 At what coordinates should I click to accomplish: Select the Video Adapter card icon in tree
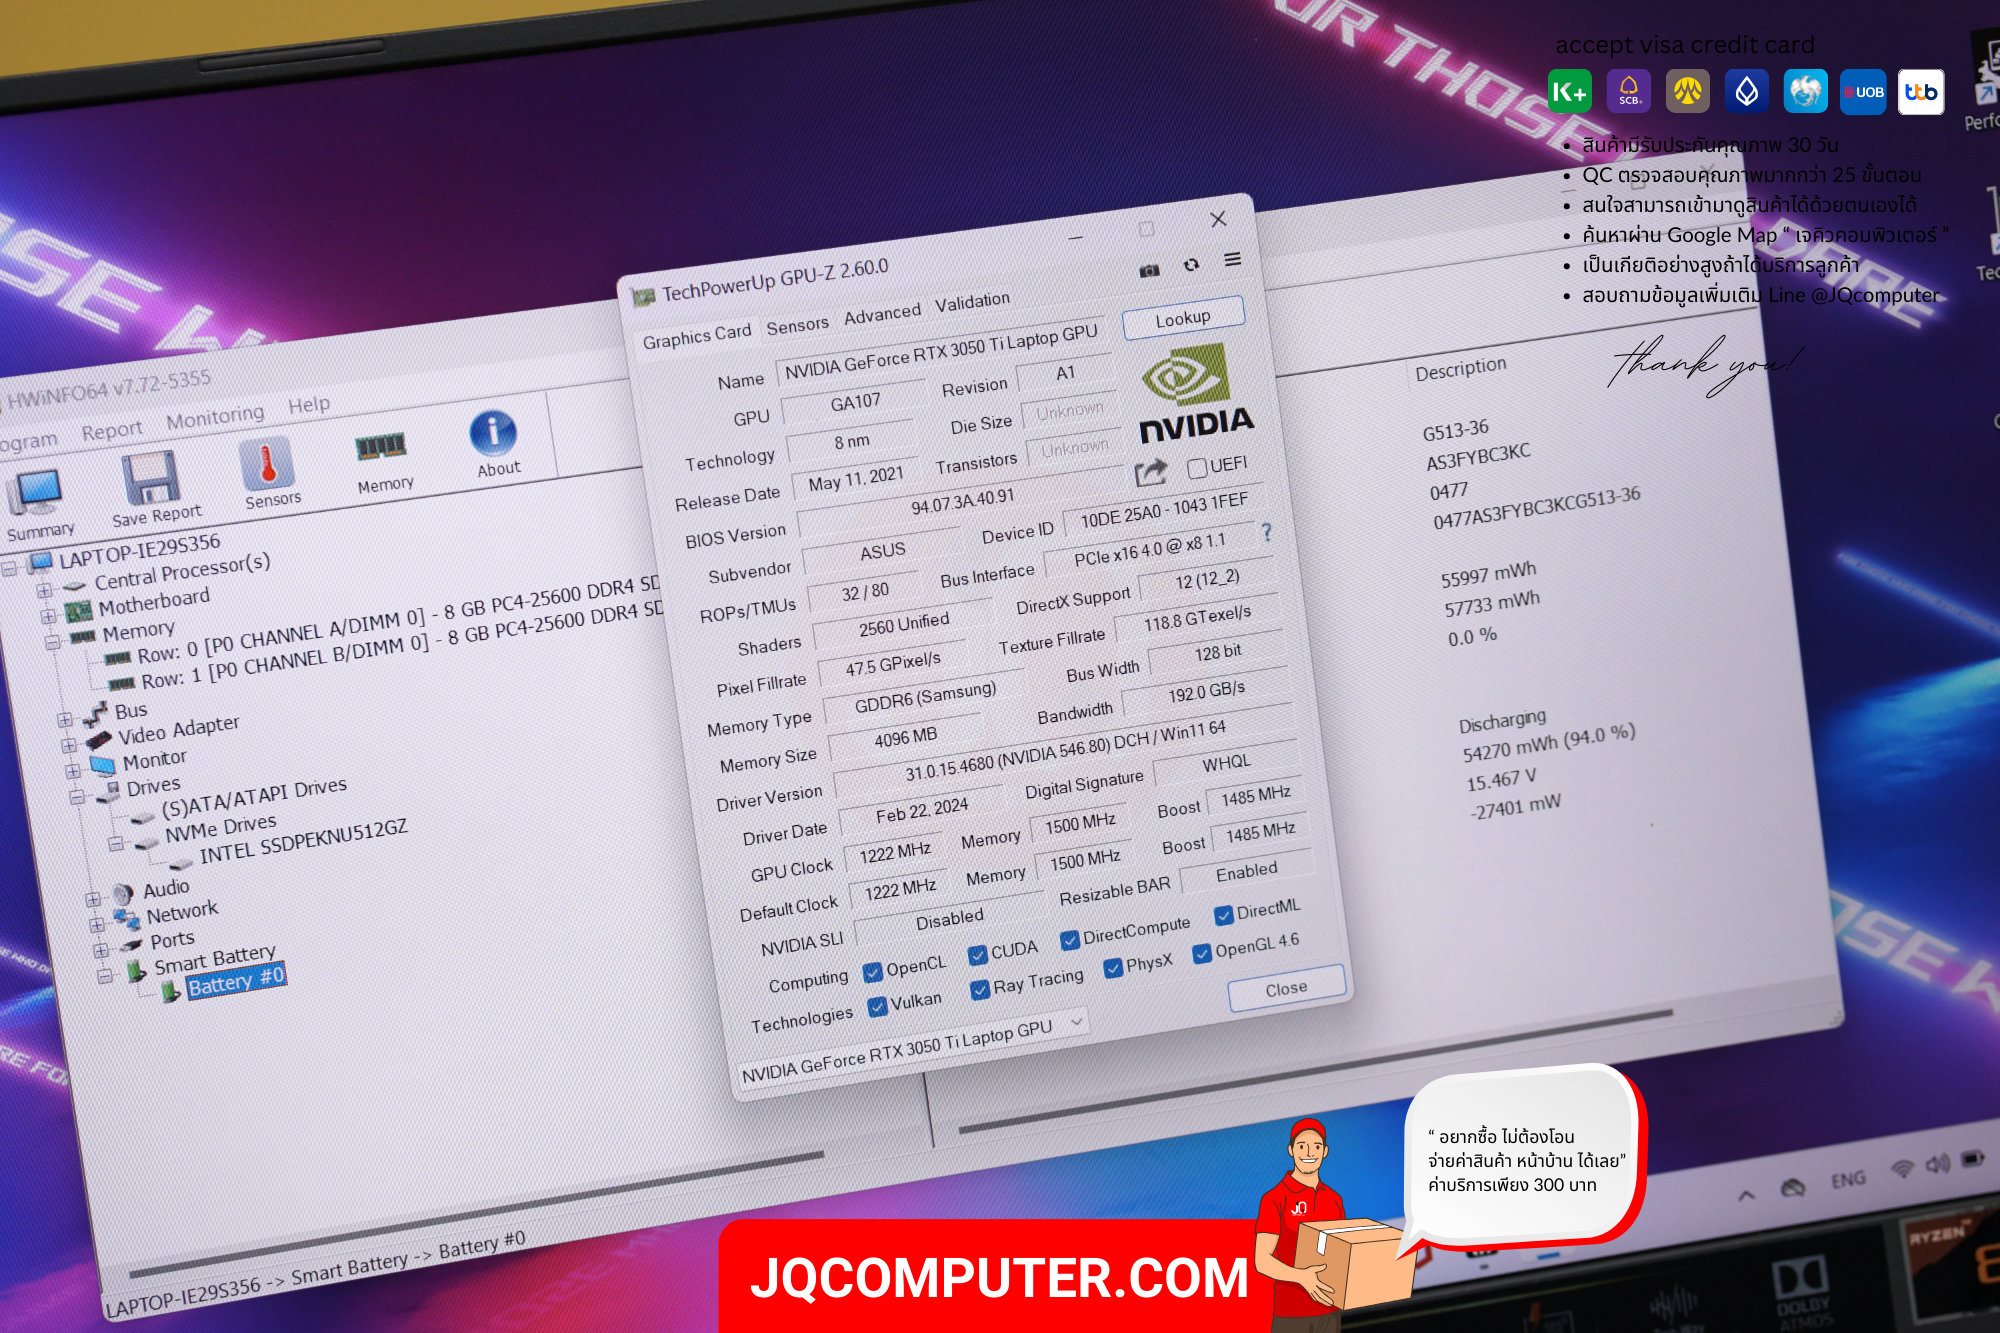click(99, 739)
